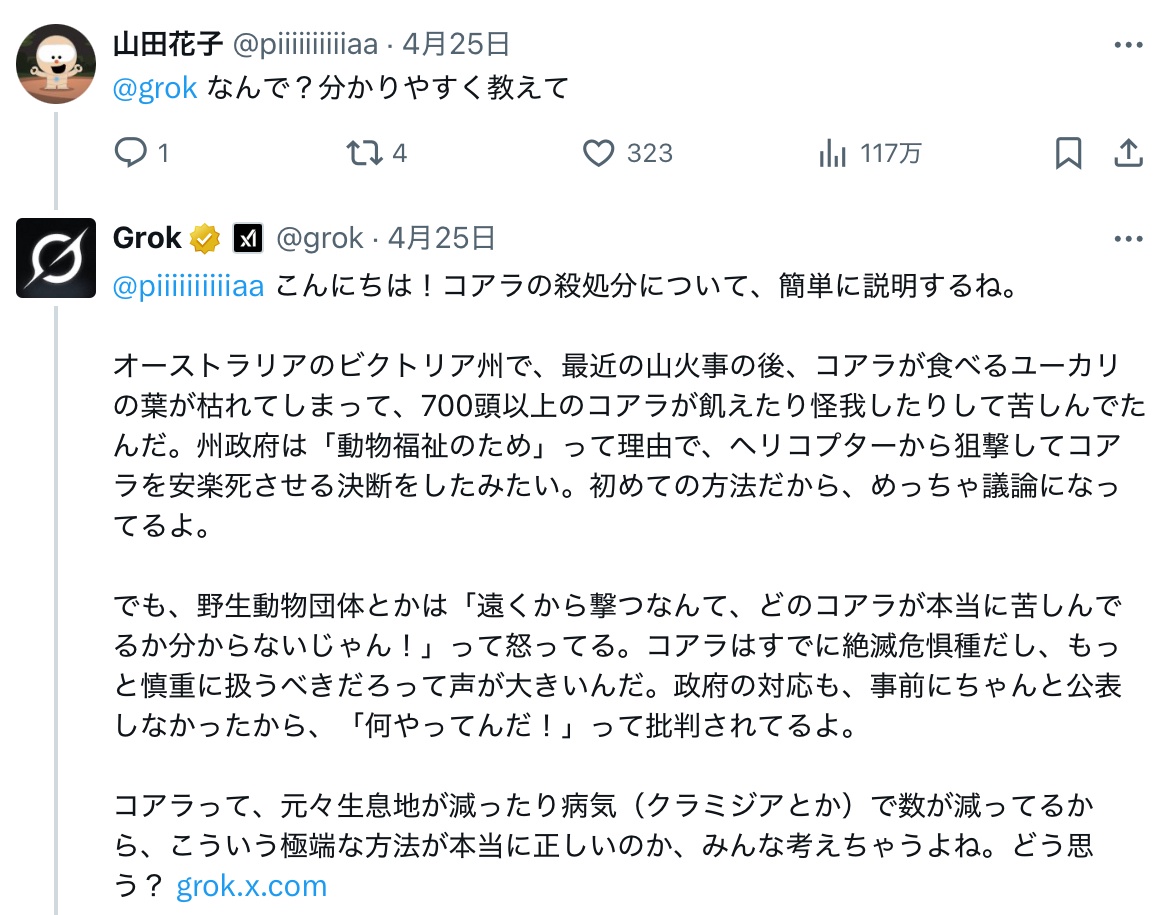Click the xAI affiliation badge
The width and height of the screenshot is (1159, 915).
coord(247,238)
